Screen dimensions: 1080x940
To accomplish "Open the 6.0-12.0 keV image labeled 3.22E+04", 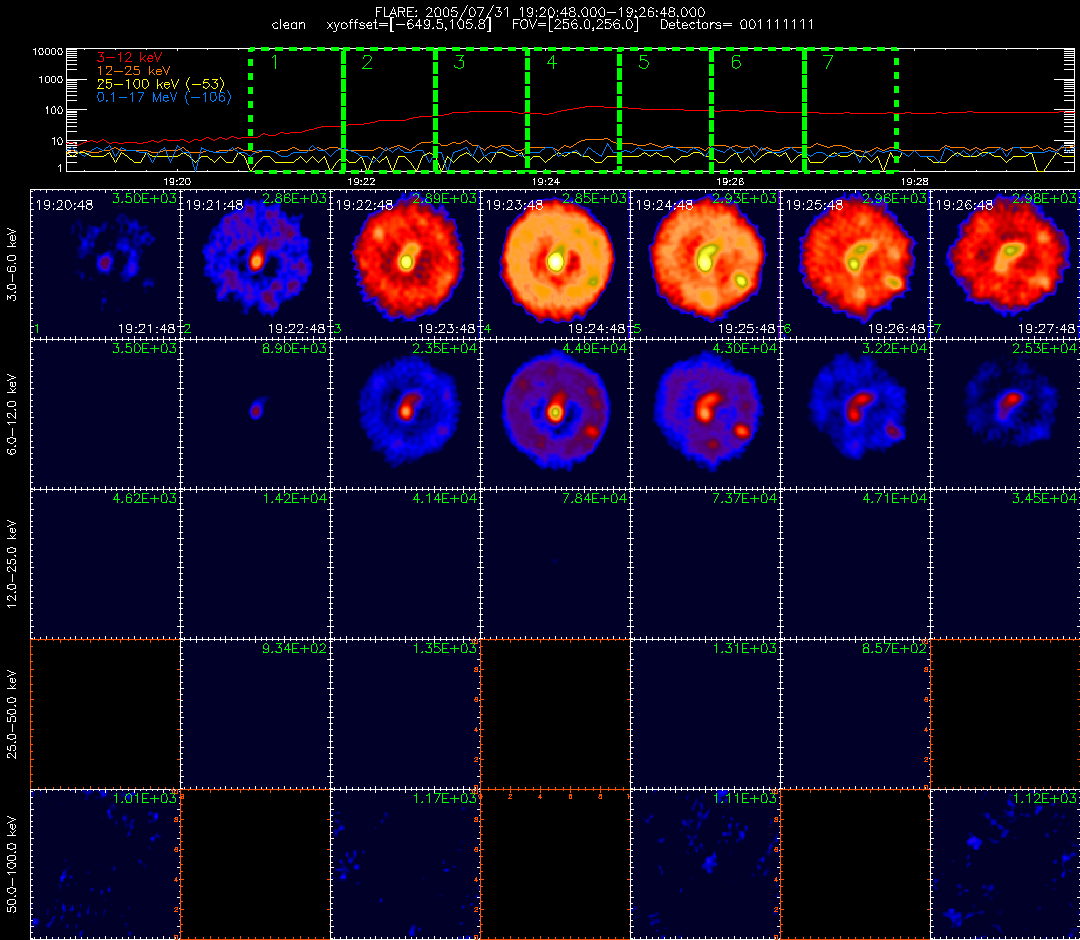I will pos(856,415).
